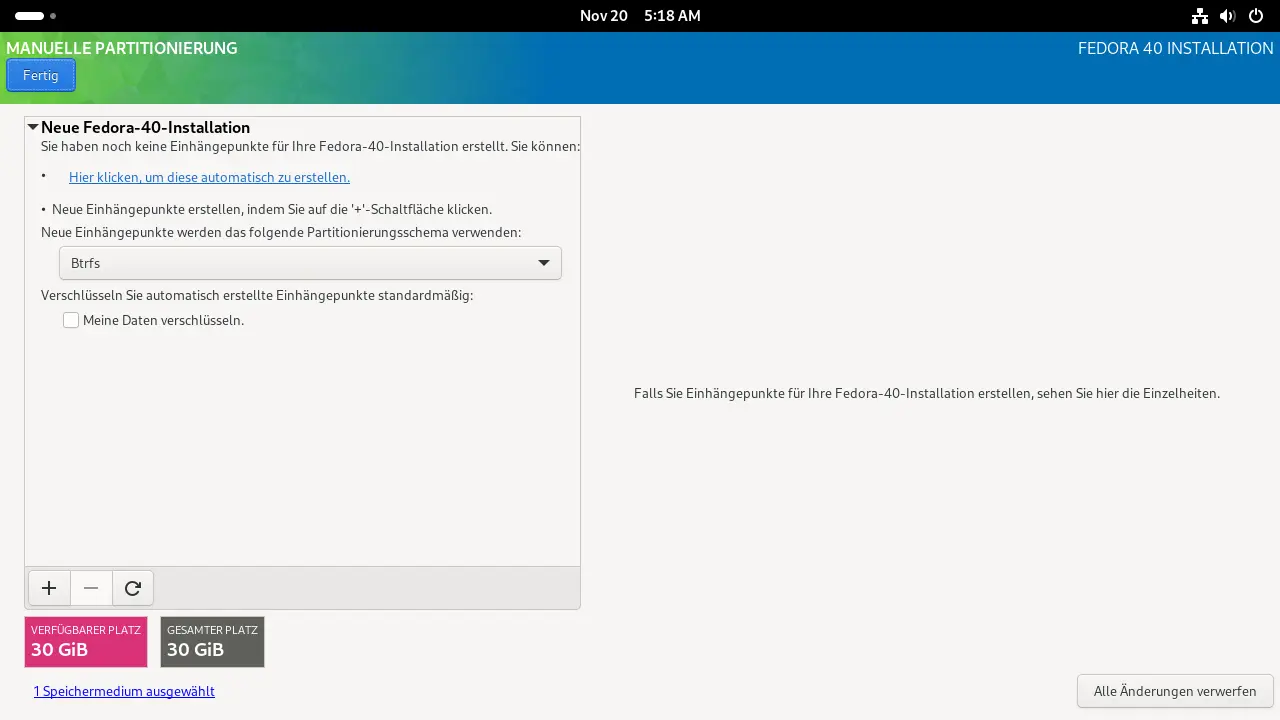Click the details placeholder text in right pane
The width and height of the screenshot is (1280, 720).
click(926, 393)
